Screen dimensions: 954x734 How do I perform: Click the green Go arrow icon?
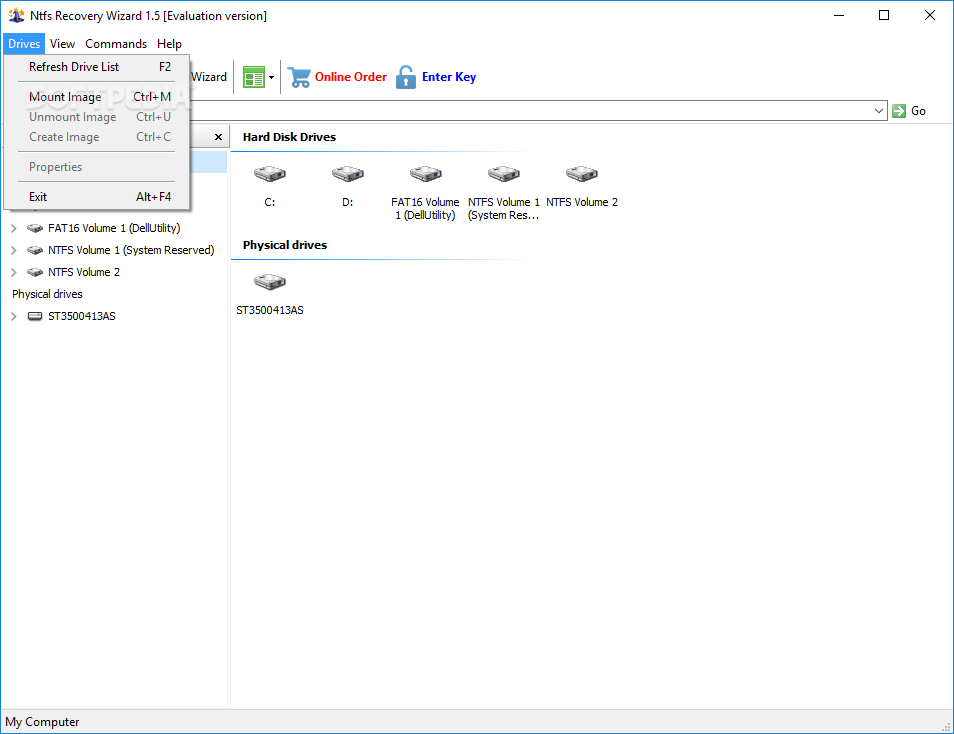(899, 111)
